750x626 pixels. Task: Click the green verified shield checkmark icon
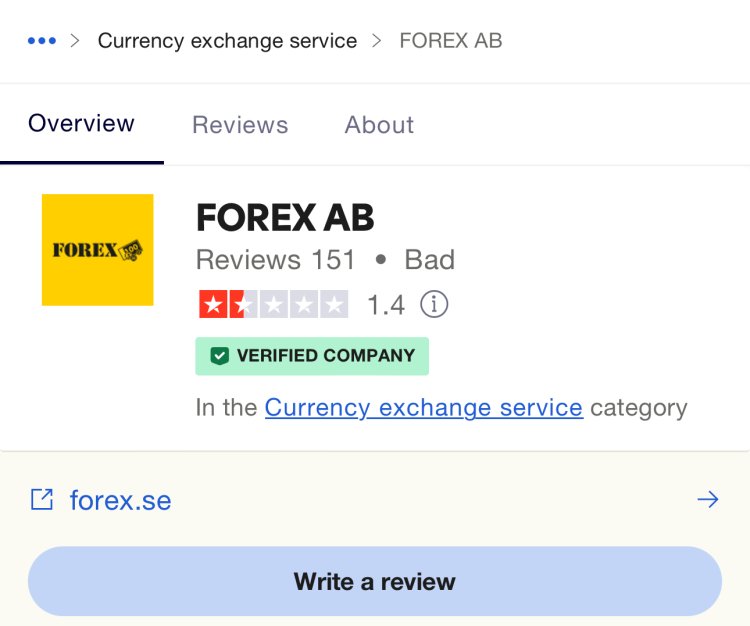[x=219, y=356]
